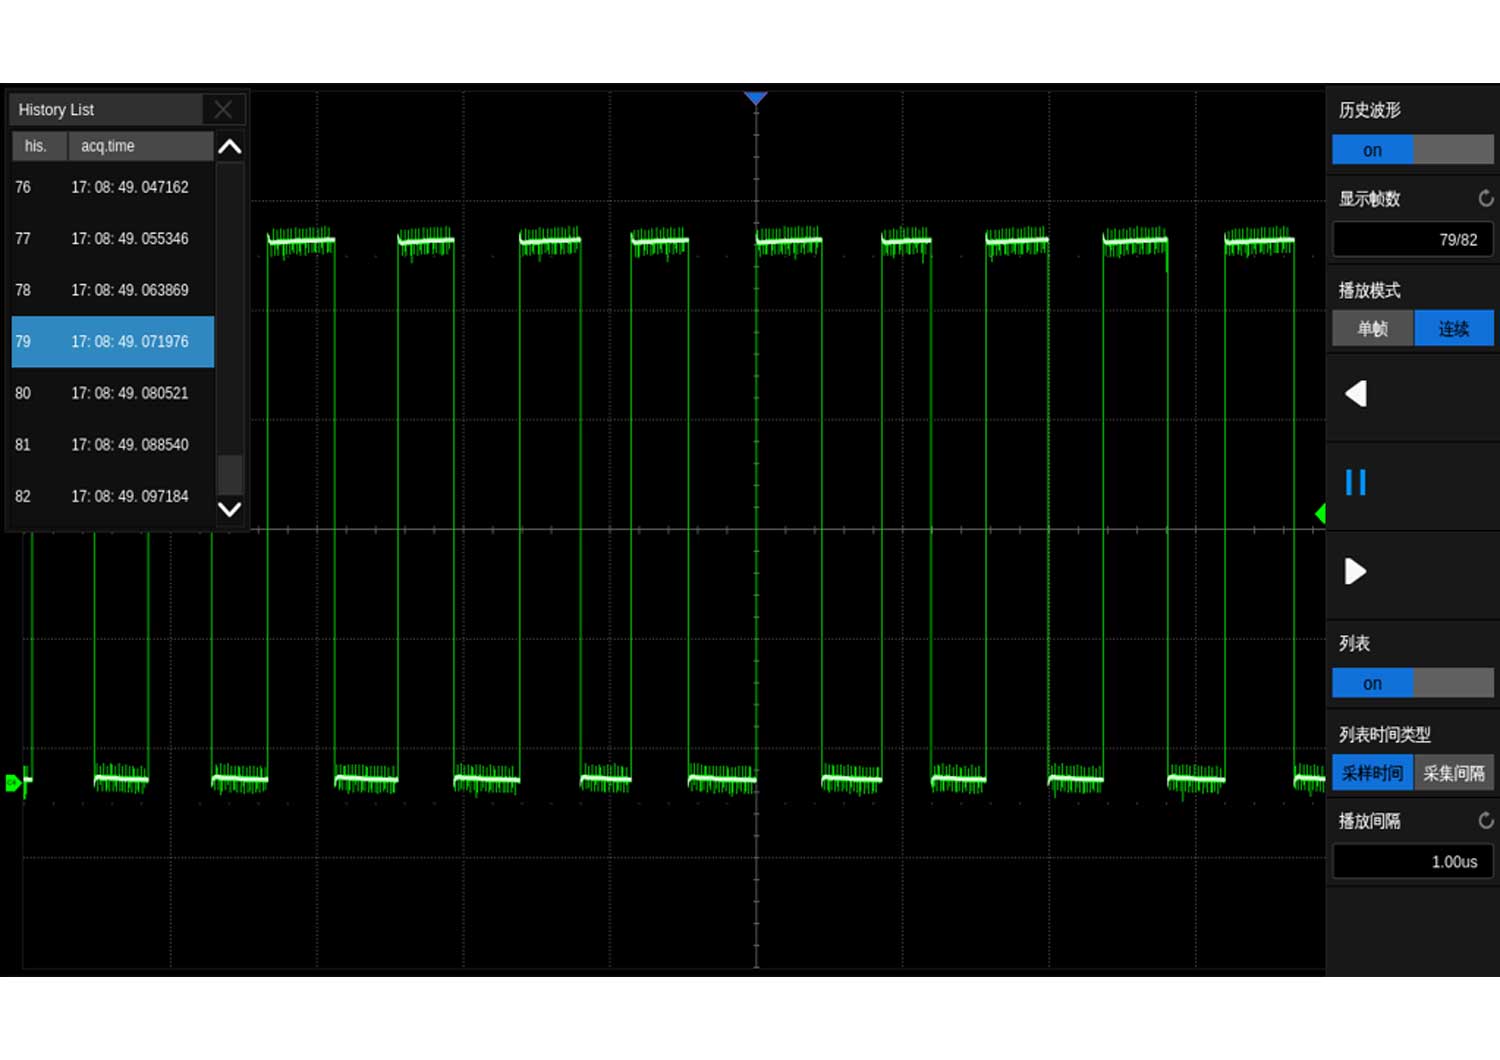Select highlighted history frame 79
1500x1060 pixels.
pos(113,342)
